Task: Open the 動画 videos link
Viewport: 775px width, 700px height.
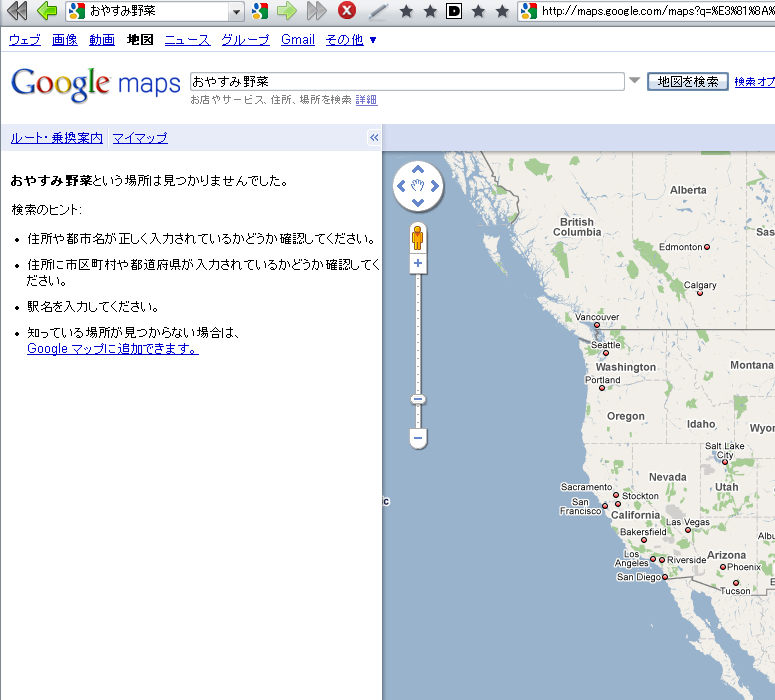Action: pyautogui.click(x=102, y=40)
